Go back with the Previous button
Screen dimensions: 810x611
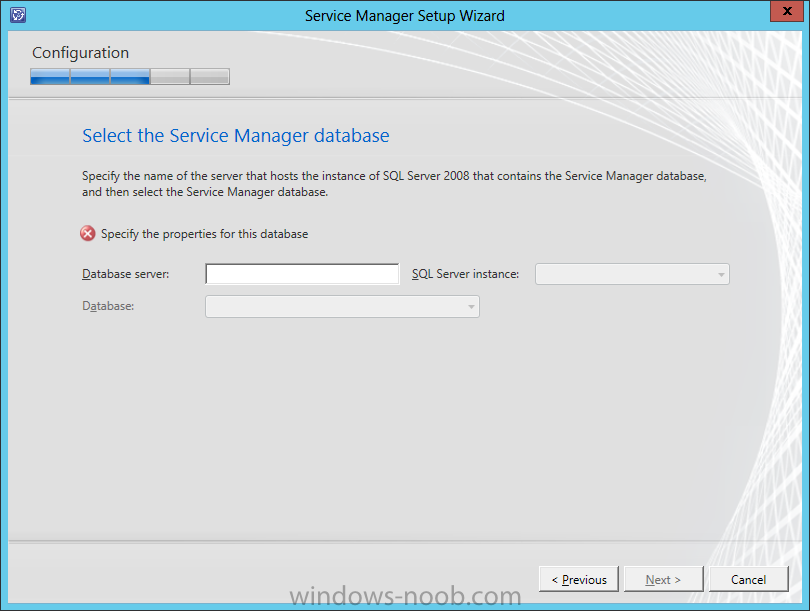click(579, 579)
